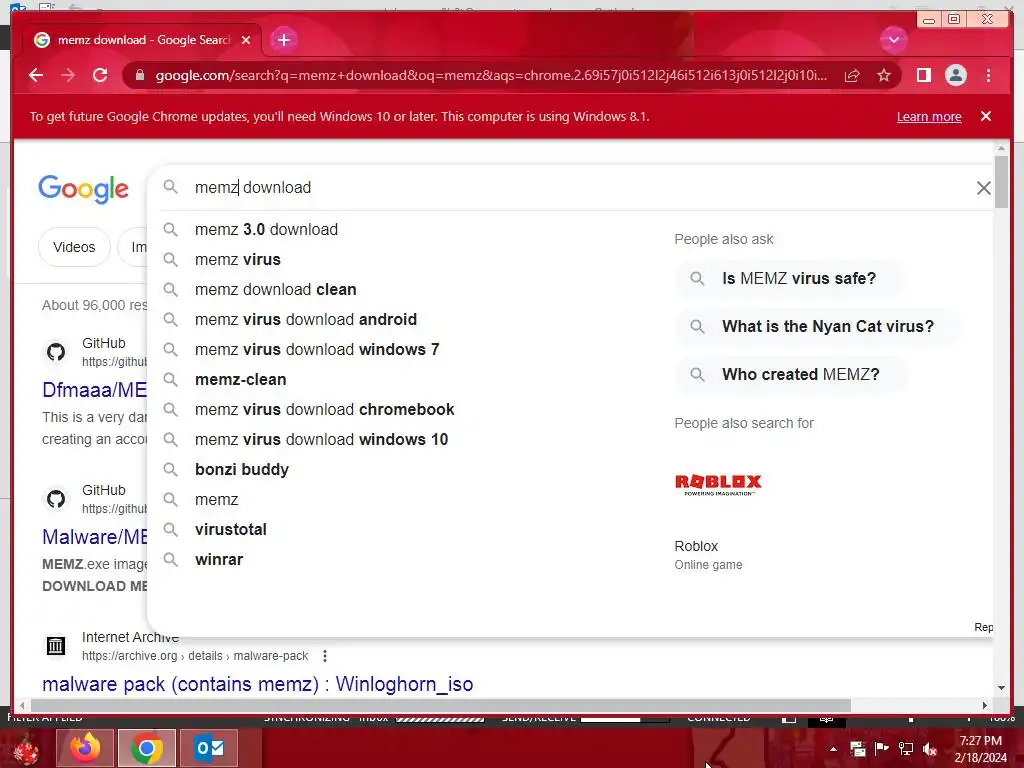Click the Windows Start button
The width and height of the screenshot is (1024, 768).
tap(26, 748)
